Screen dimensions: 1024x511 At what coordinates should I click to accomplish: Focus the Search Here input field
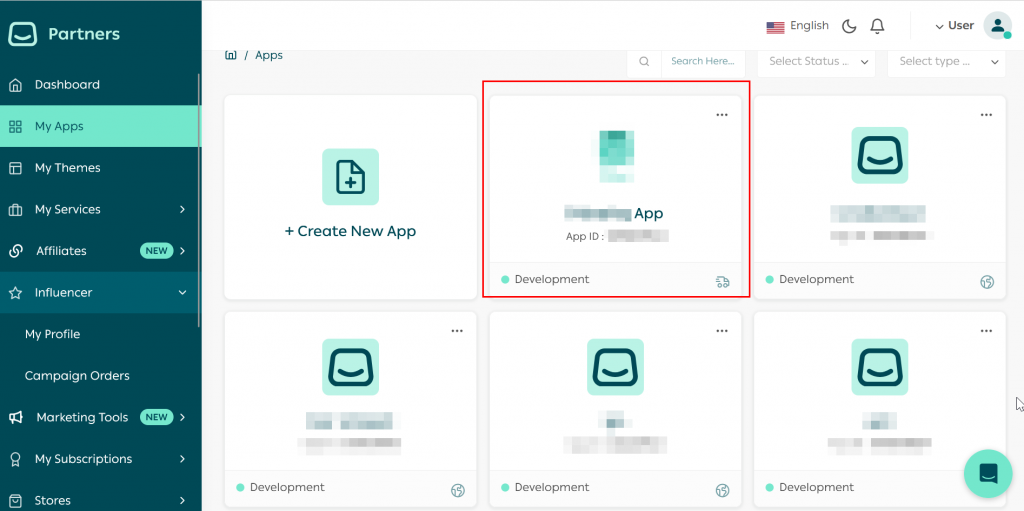click(x=702, y=61)
